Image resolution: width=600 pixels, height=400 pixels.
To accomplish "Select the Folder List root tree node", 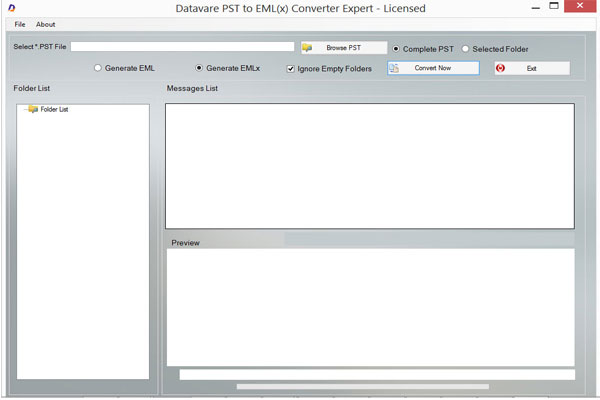I will click(x=54, y=109).
